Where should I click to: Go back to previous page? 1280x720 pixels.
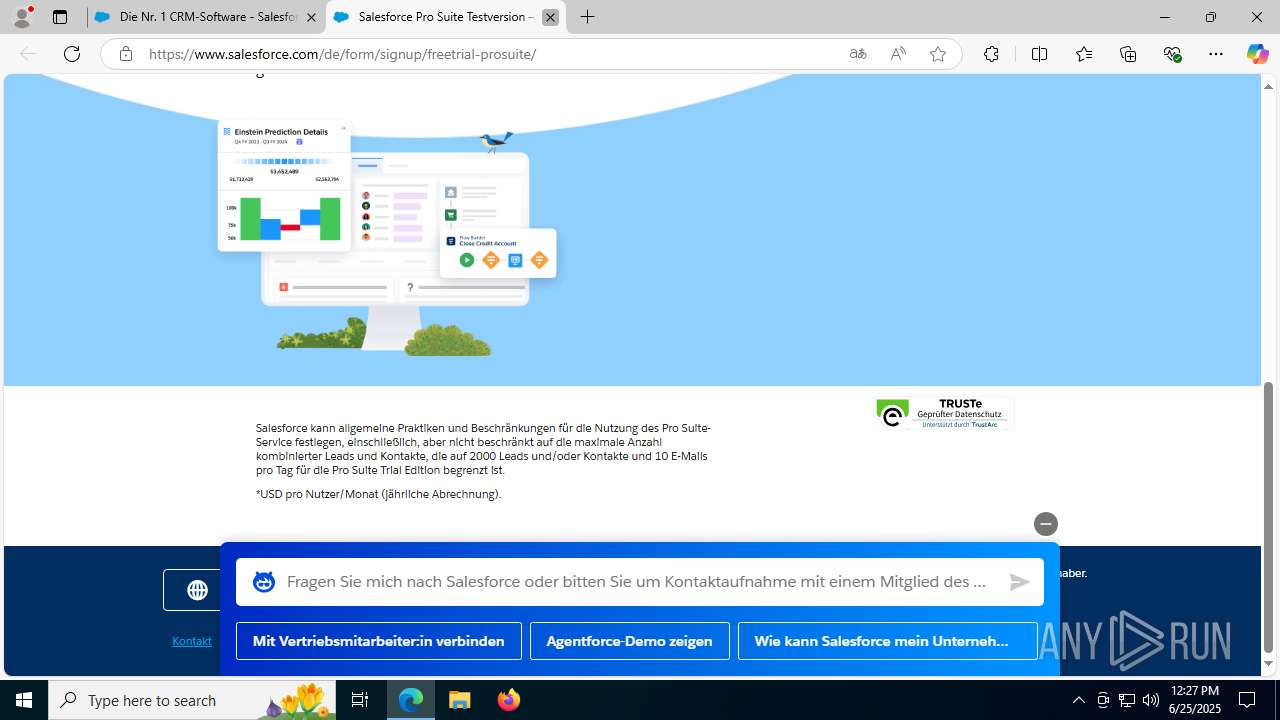[x=28, y=54]
